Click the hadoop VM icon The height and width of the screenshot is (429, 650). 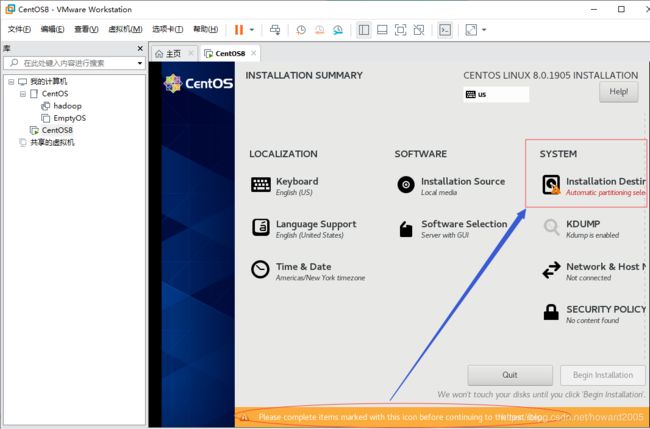[46, 106]
